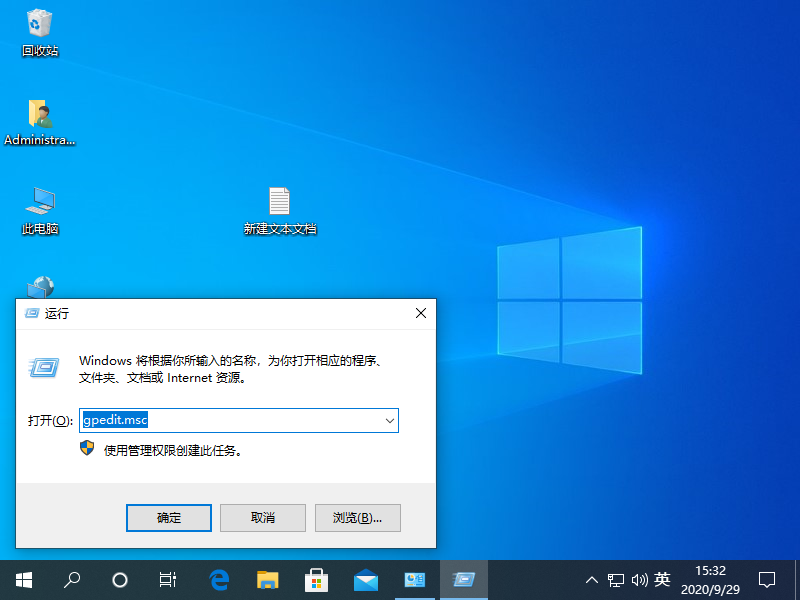
Task: Launch Microsoft Edge from taskbar
Action: 219,580
